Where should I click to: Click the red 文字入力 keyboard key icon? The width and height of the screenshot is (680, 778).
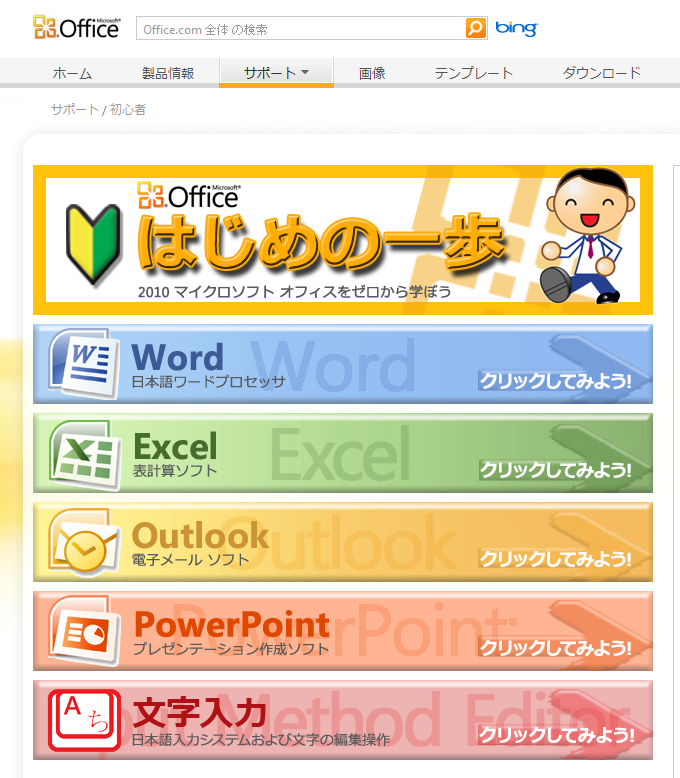coord(84,720)
